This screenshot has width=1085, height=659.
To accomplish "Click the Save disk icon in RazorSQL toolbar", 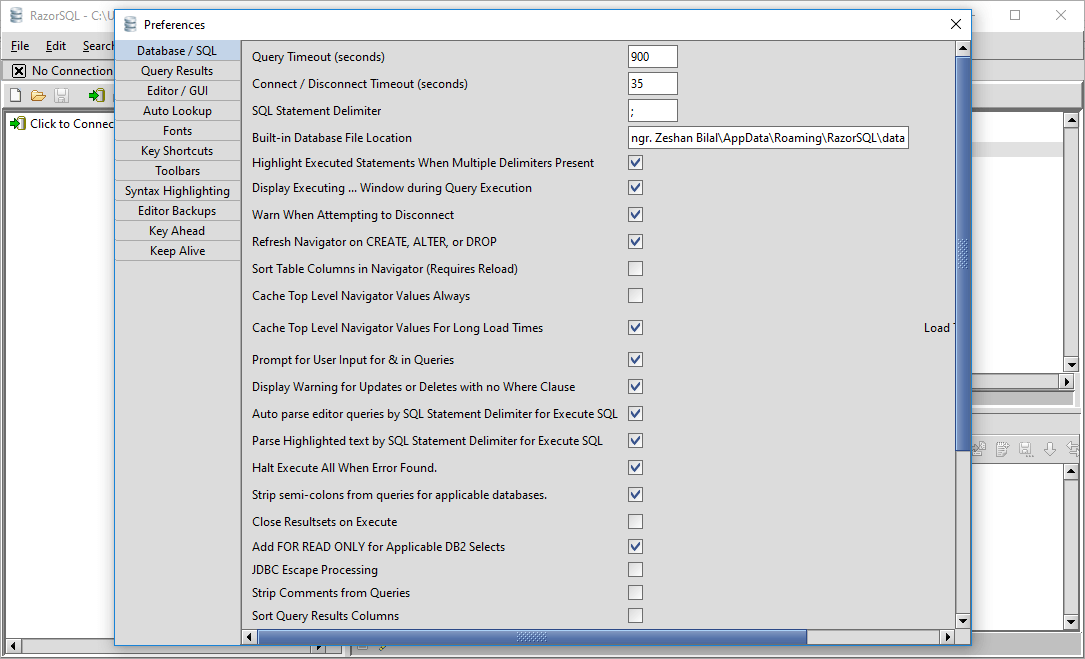I will [62, 95].
